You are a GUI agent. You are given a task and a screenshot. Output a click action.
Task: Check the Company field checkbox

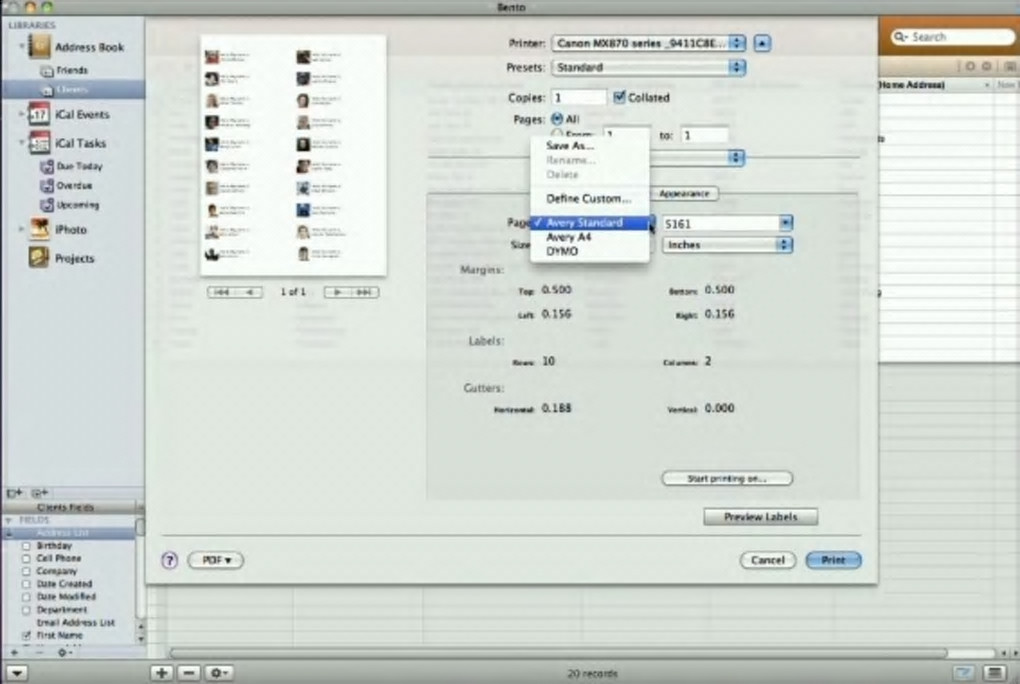pyautogui.click(x=26, y=571)
